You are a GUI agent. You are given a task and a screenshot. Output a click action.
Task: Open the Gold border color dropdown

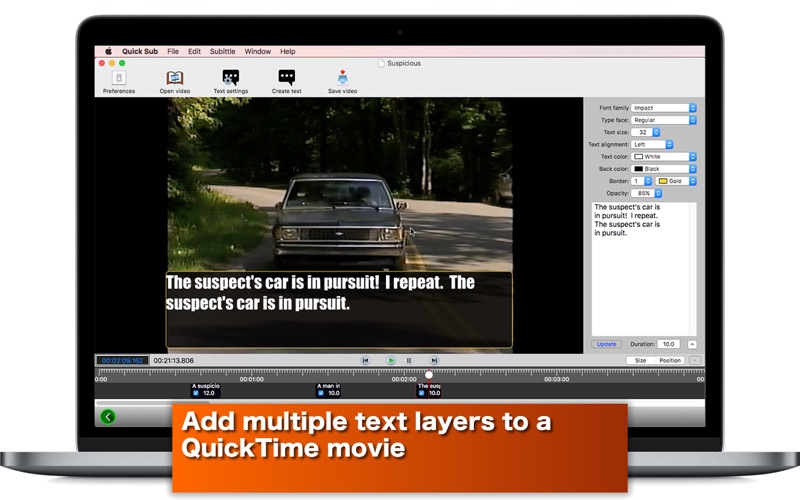point(676,181)
